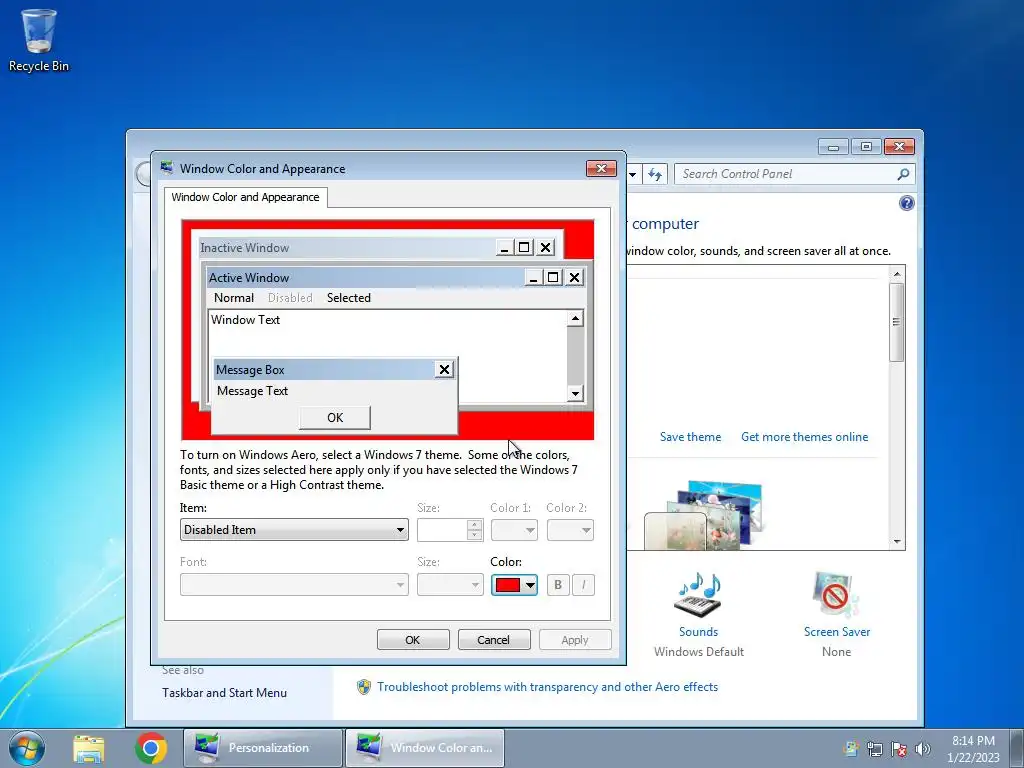Close the Window Color and Appearance dialog
1024x768 pixels.
pyautogui.click(x=601, y=168)
